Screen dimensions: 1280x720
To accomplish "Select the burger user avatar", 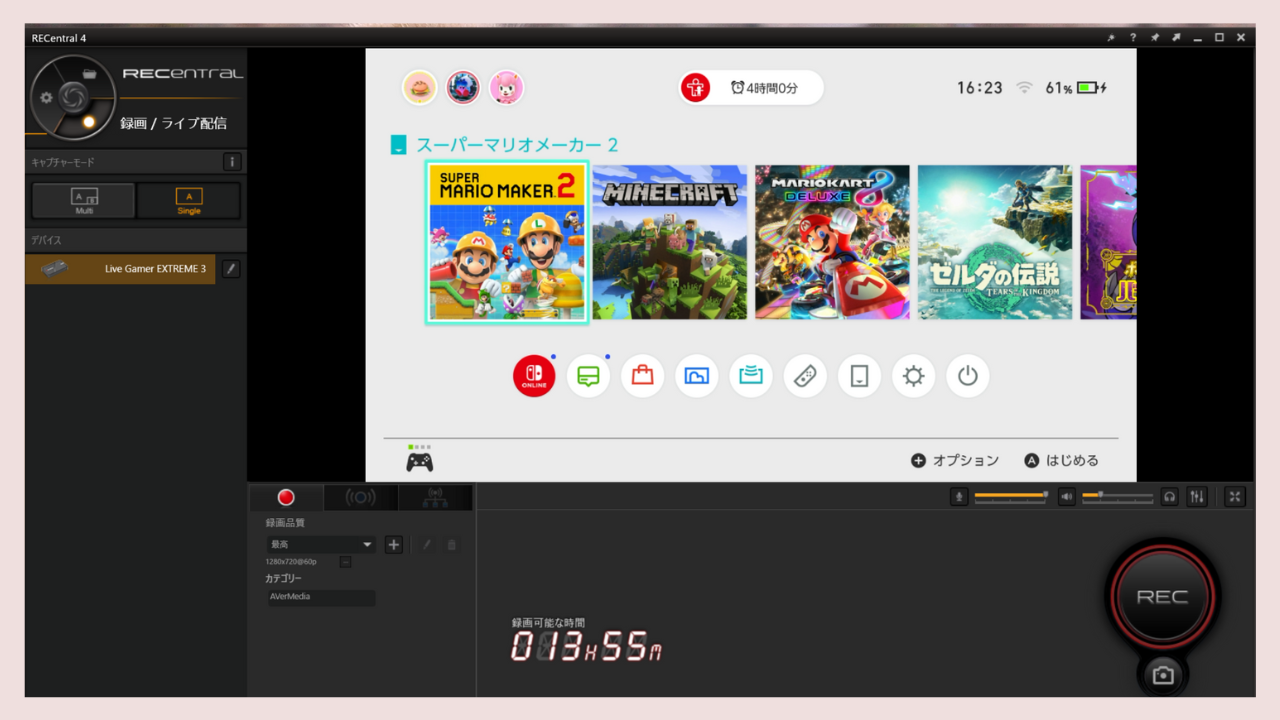I will [419, 87].
